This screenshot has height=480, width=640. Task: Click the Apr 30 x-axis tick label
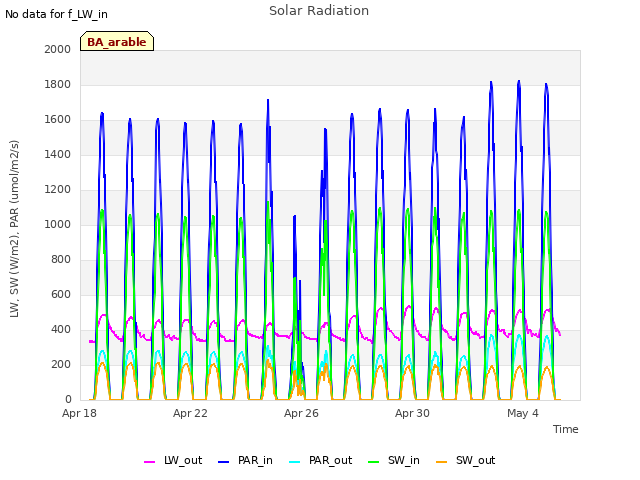[412, 413]
